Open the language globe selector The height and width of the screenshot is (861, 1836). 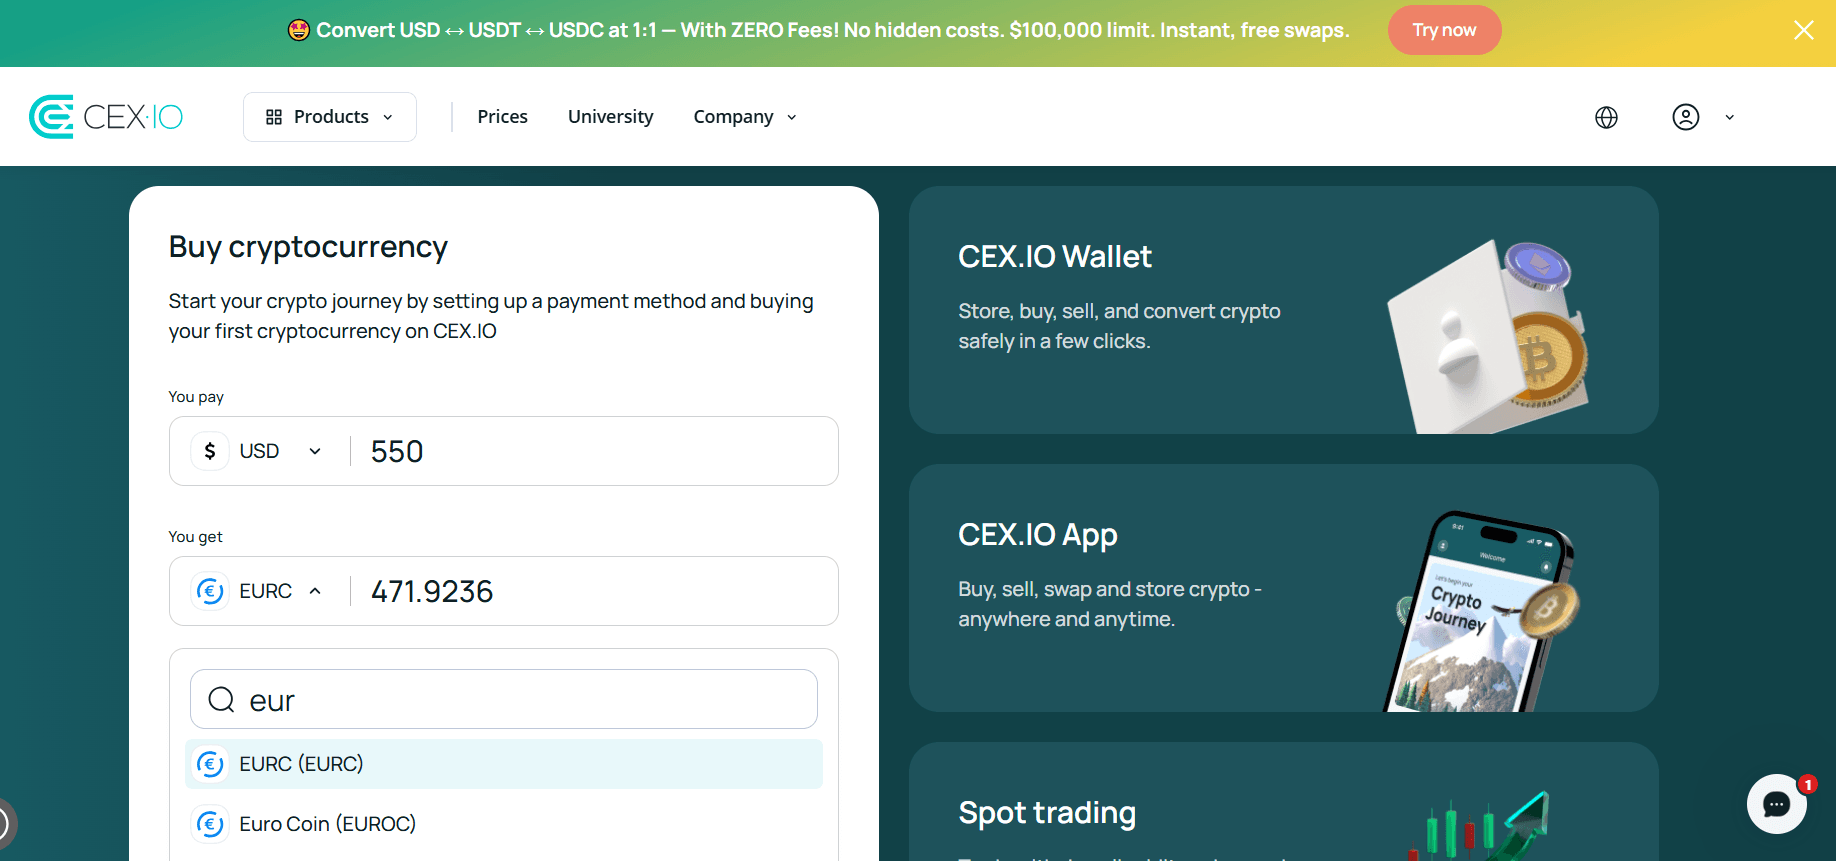point(1606,117)
